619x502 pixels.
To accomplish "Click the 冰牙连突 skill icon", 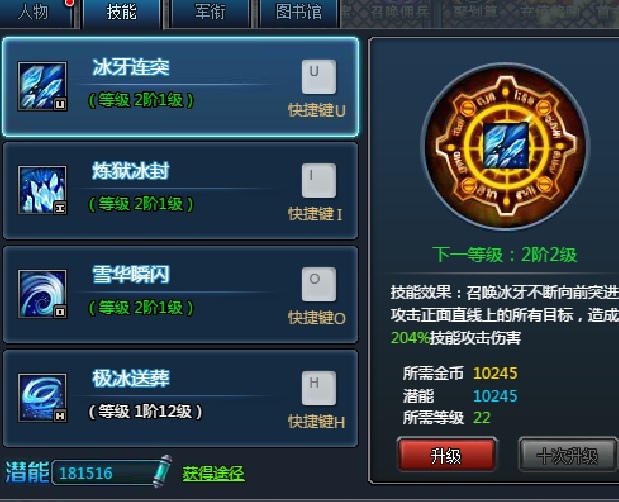I will tap(42, 86).
